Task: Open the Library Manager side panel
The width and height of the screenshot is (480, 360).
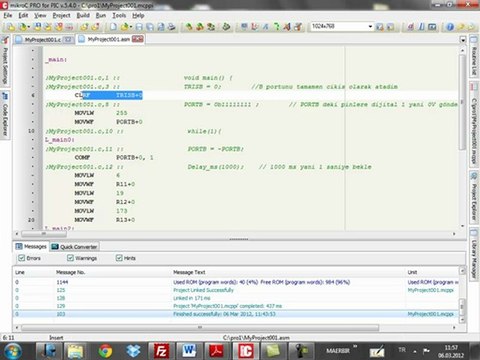Action: tap(474, 254)
